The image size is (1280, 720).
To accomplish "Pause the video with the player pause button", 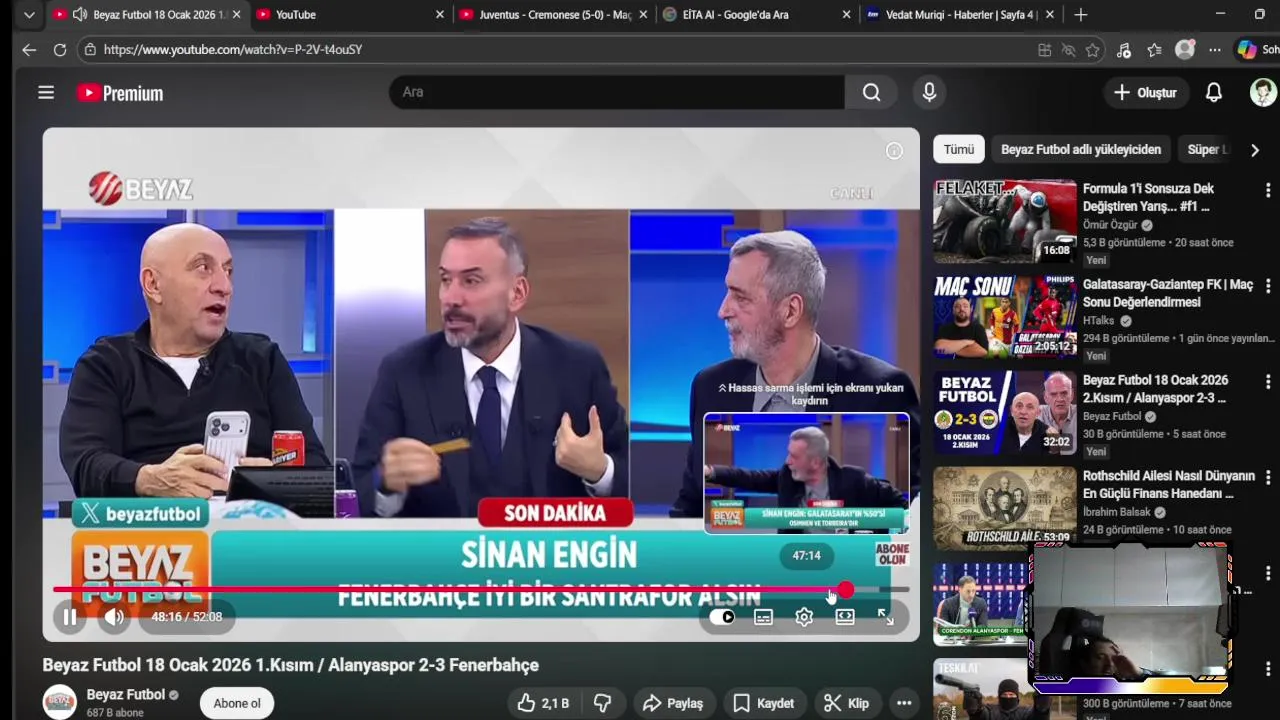I will (x=70, y=617).
